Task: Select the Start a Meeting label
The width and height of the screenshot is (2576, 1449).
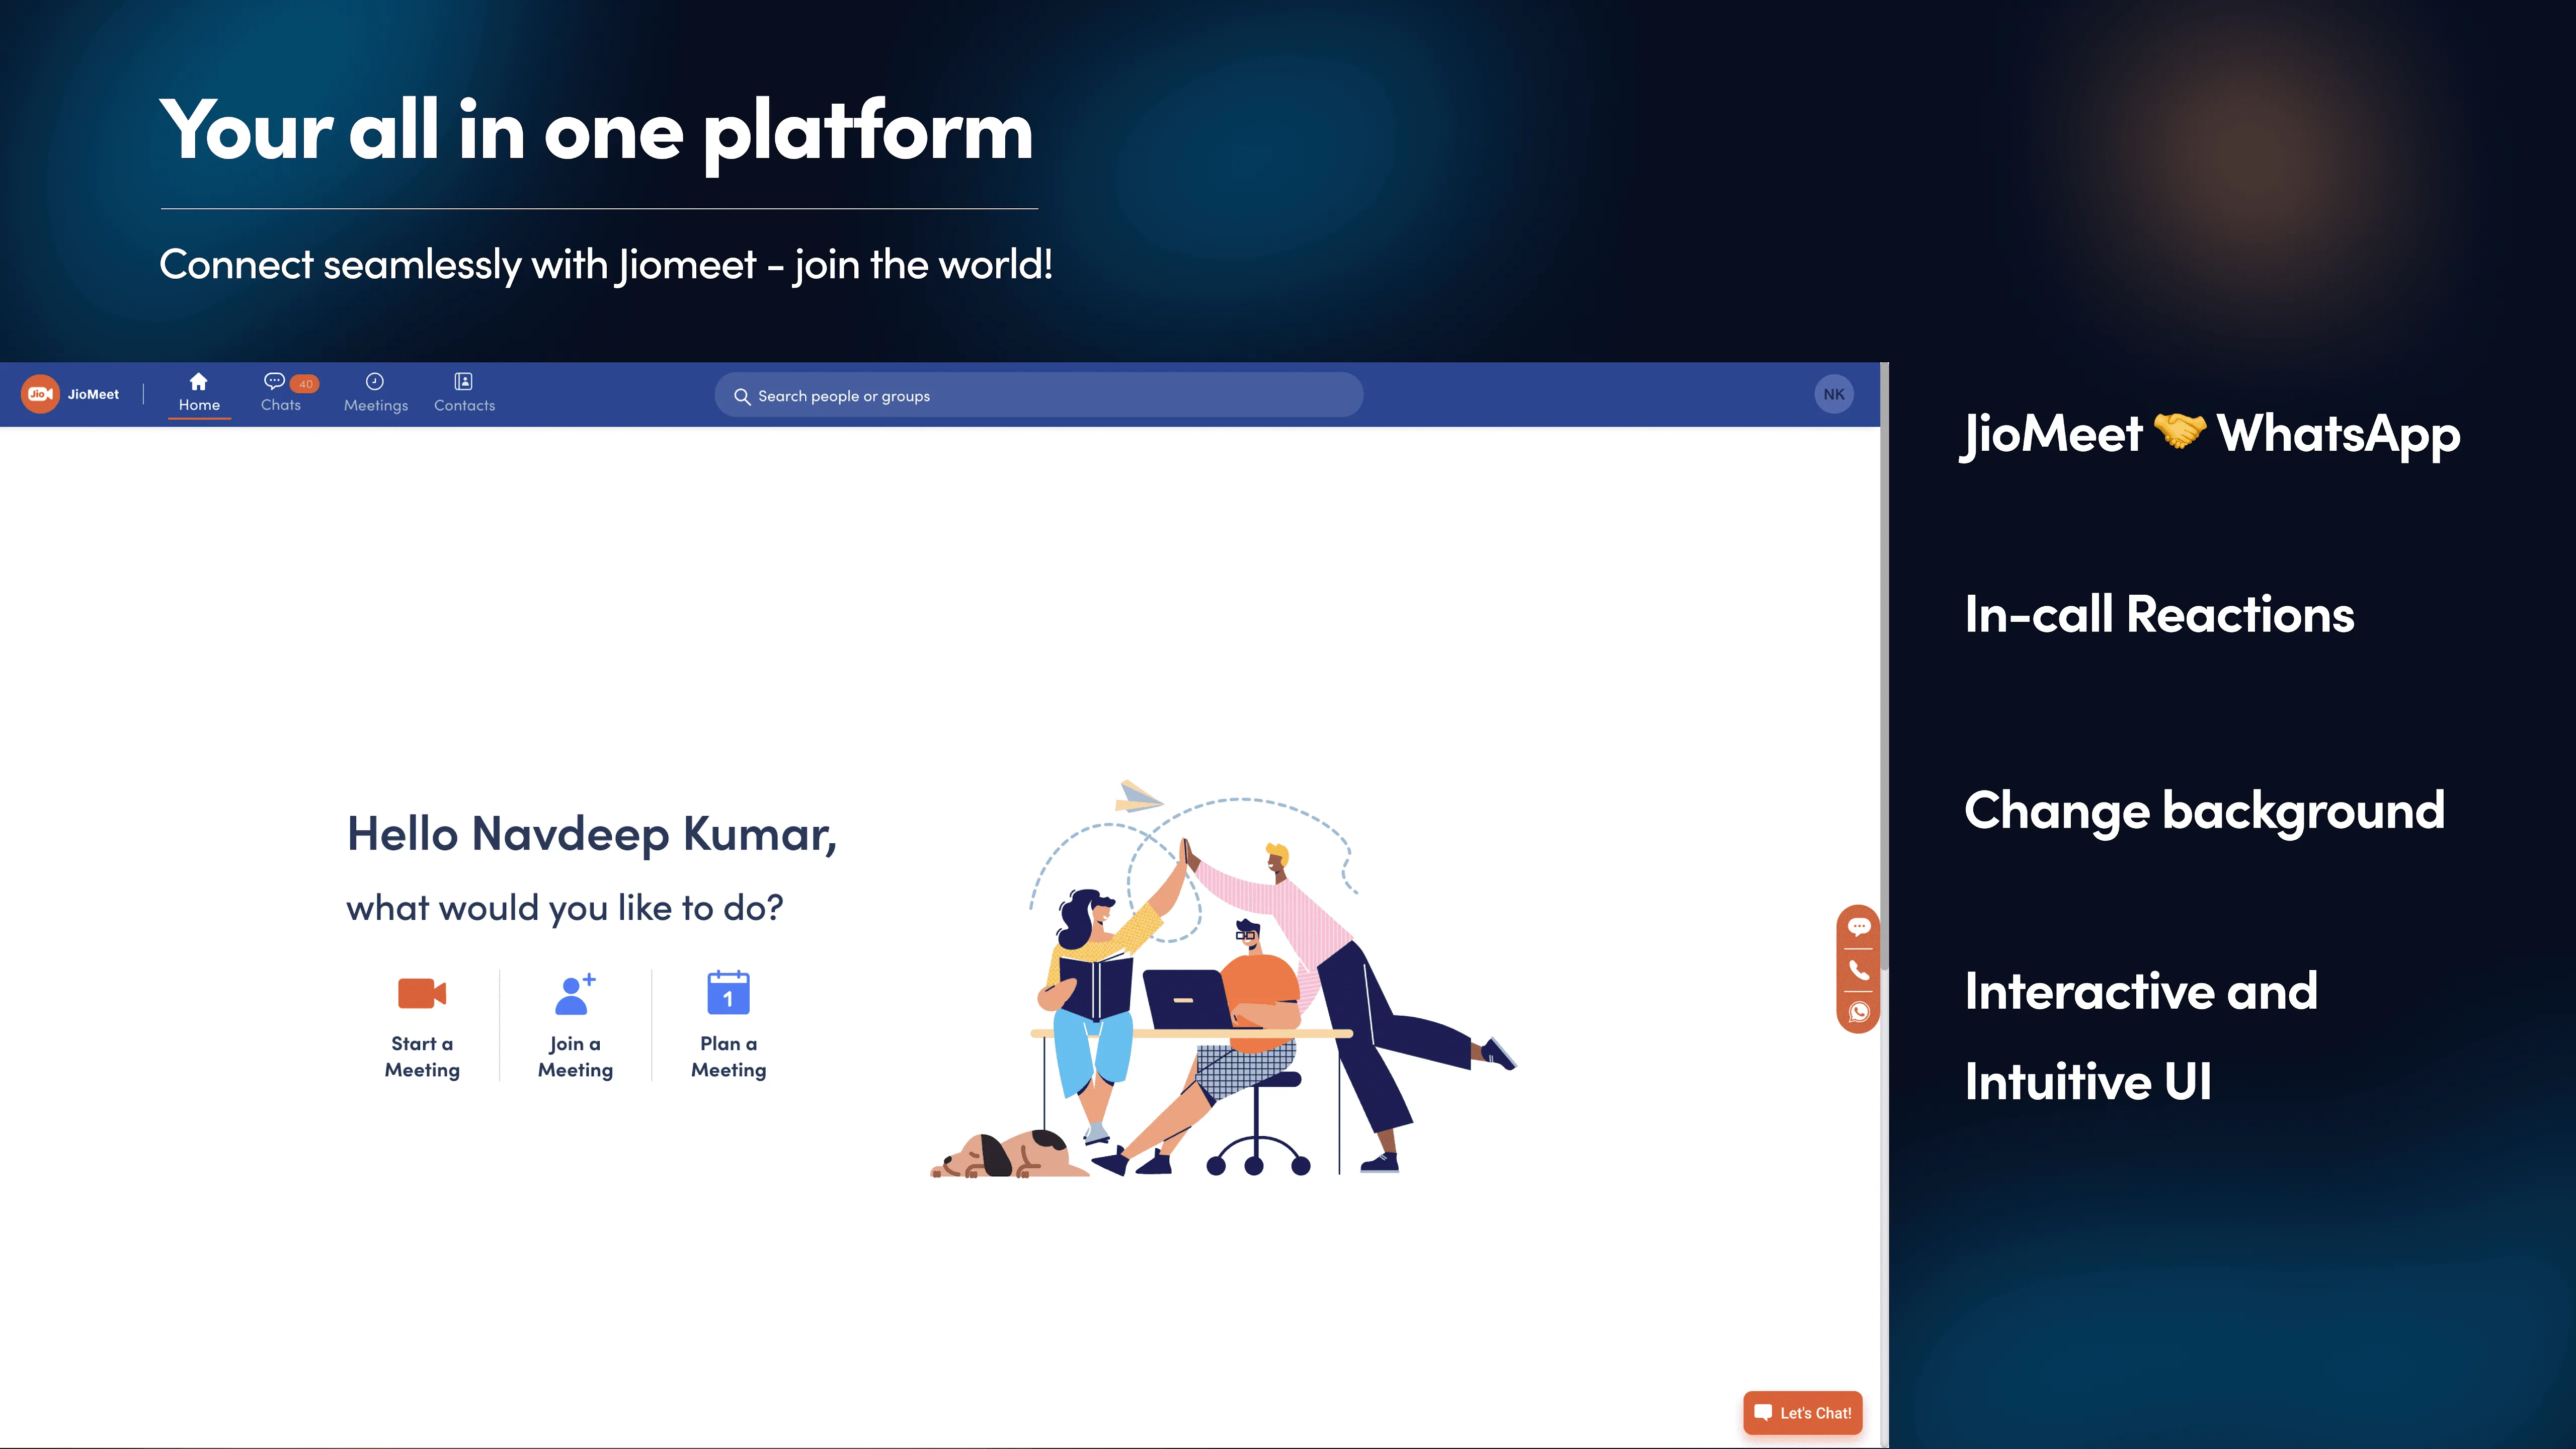Action: [422, 1056]
